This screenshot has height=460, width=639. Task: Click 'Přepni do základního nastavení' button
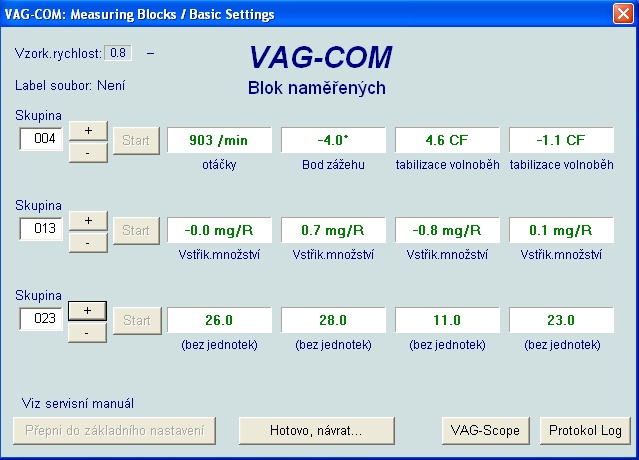pos(114,431)
